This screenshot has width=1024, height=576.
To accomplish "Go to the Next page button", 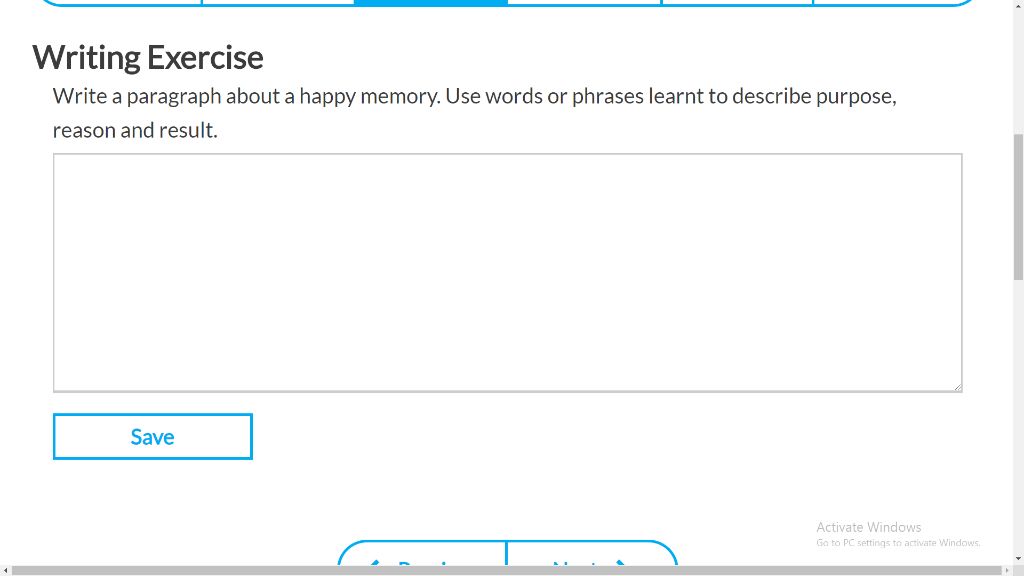I will (592, 554).
